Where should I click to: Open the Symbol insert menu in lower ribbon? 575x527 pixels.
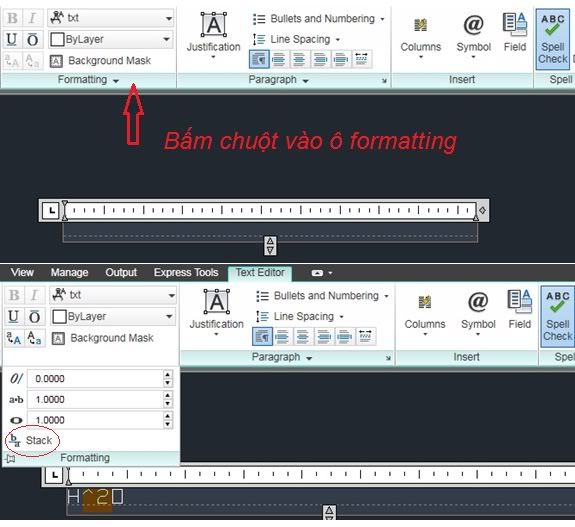click(x=478, y=314)
